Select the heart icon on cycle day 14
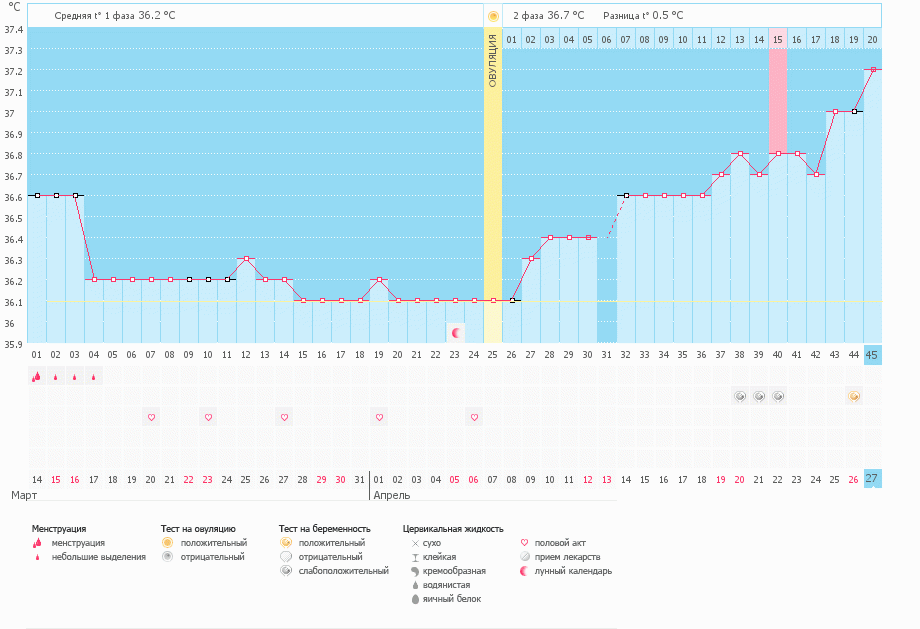The image size is (920, 629). [x=285, y=417]
